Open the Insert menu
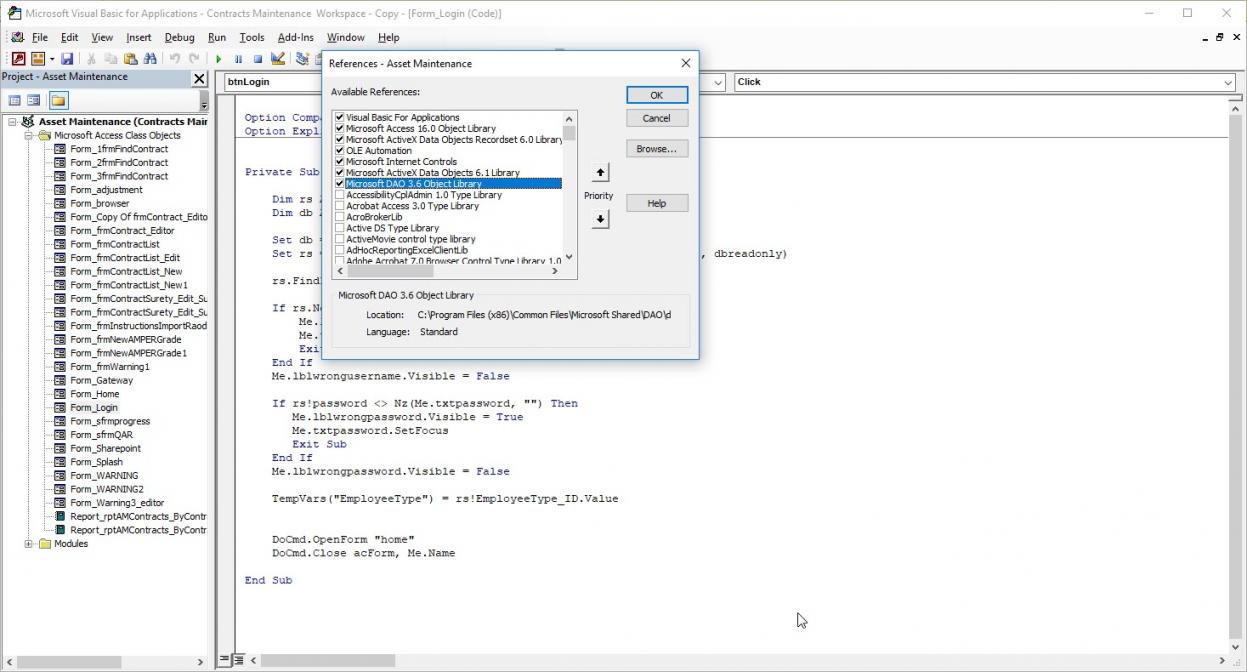1247x672 pixels. point(139,37)
